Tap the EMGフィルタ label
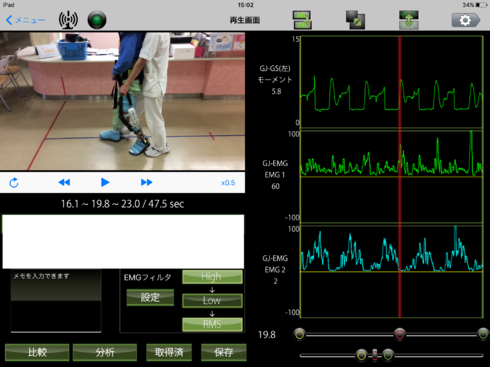 (147, 278)
